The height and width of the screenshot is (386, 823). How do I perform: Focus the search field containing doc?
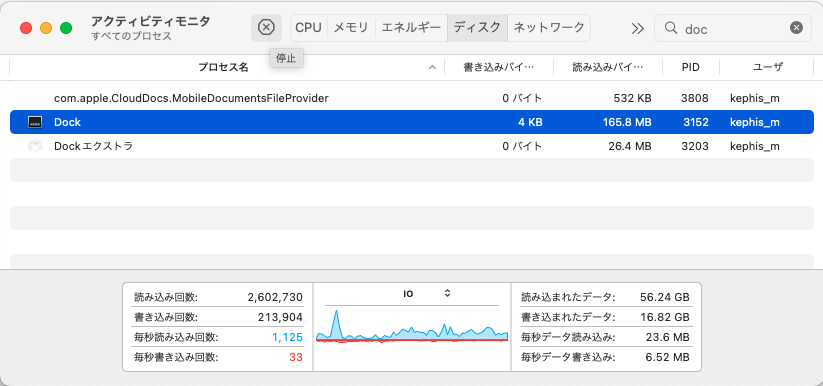click(734, 28)
